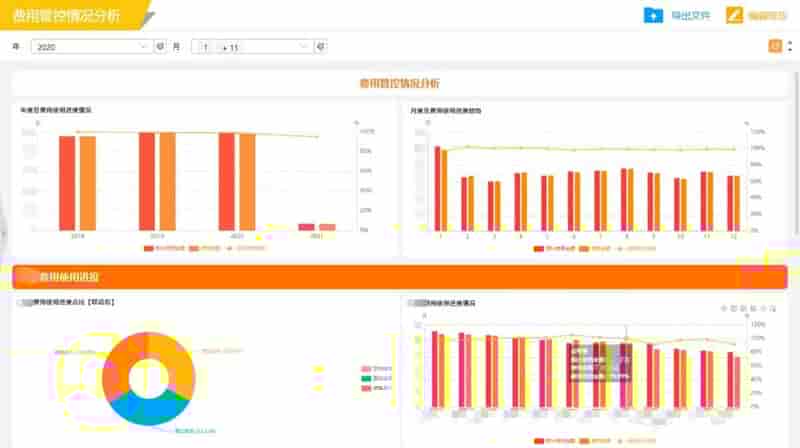Toggle pink entry in donut chart legend

[x=376, y=368]
